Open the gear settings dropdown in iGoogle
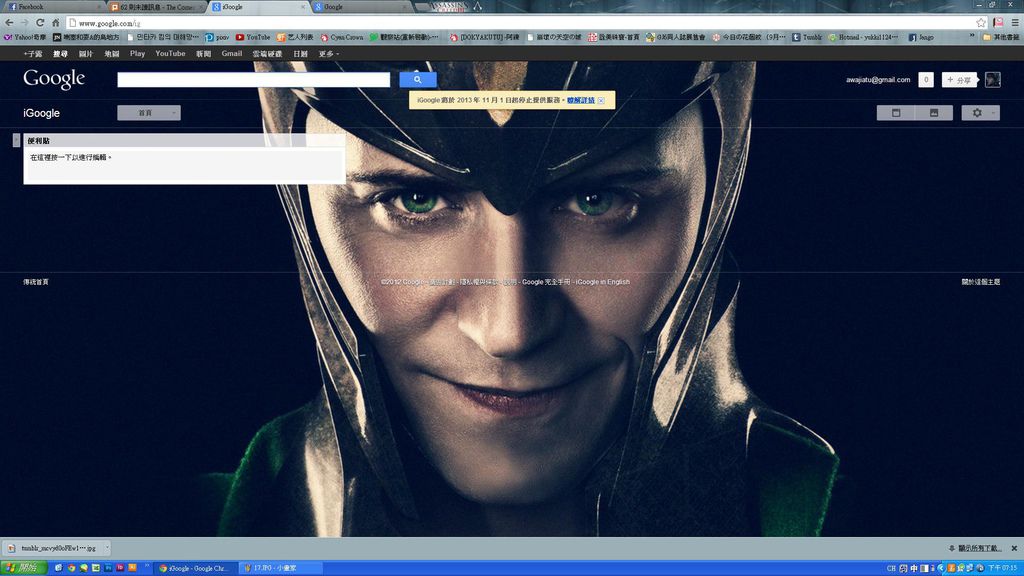Image resolution: width=1024 pixels, height=576 pixels. coord(980,113)
